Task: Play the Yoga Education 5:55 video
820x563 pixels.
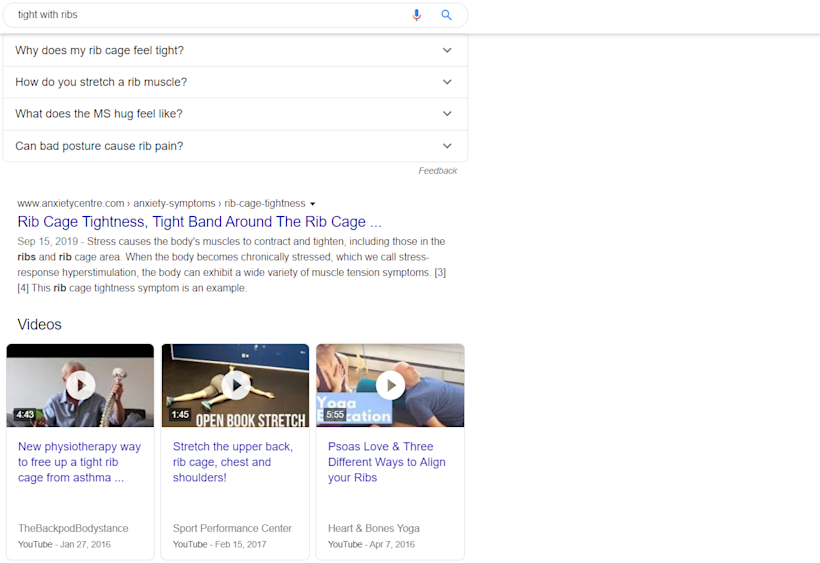Action: 390,385
